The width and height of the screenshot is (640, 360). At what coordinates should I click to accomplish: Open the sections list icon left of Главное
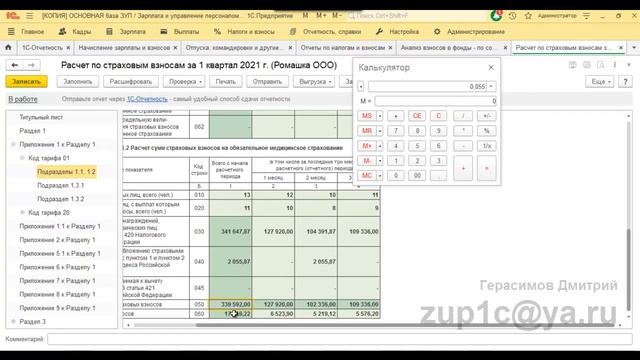click(11, 31)
